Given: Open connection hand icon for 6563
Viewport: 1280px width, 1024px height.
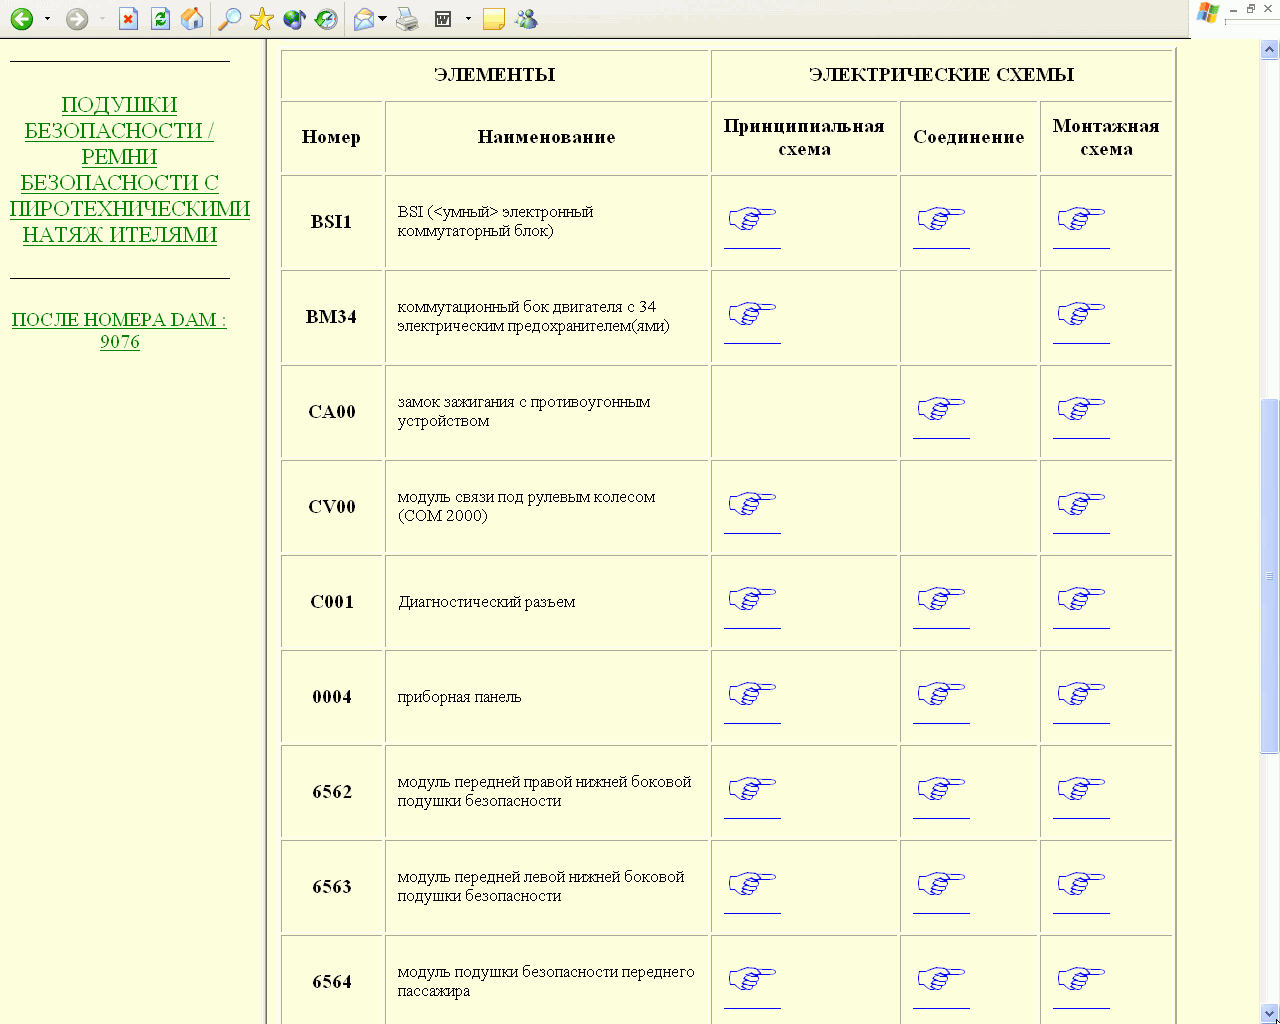Looking at the screenshot, I should [941, 883].
